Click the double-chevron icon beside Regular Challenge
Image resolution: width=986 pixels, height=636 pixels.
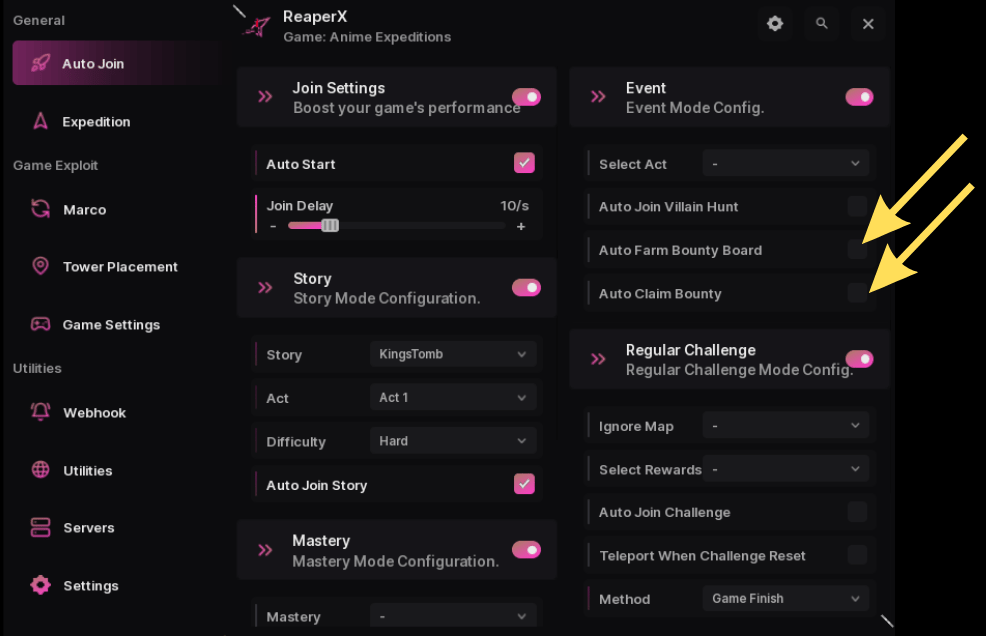tap(598, 359)
